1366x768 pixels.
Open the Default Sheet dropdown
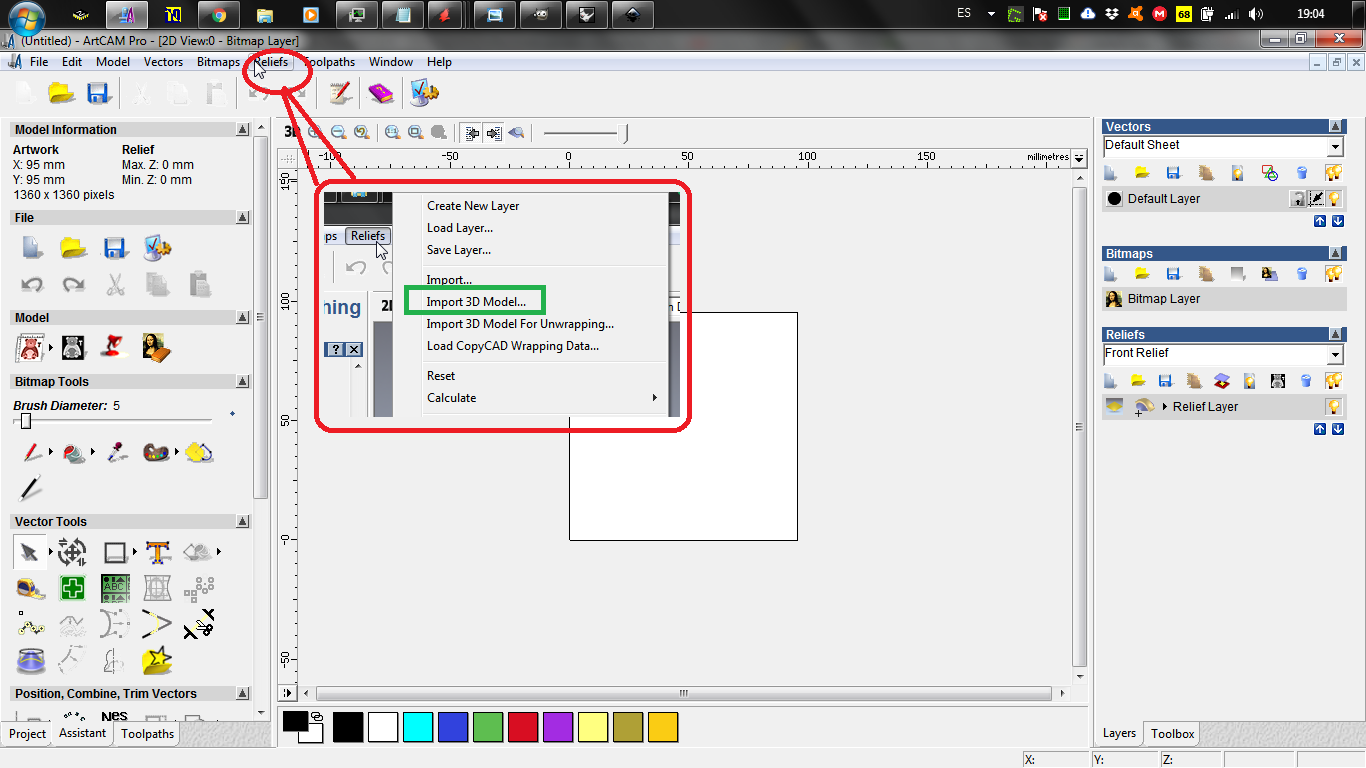1335,146
